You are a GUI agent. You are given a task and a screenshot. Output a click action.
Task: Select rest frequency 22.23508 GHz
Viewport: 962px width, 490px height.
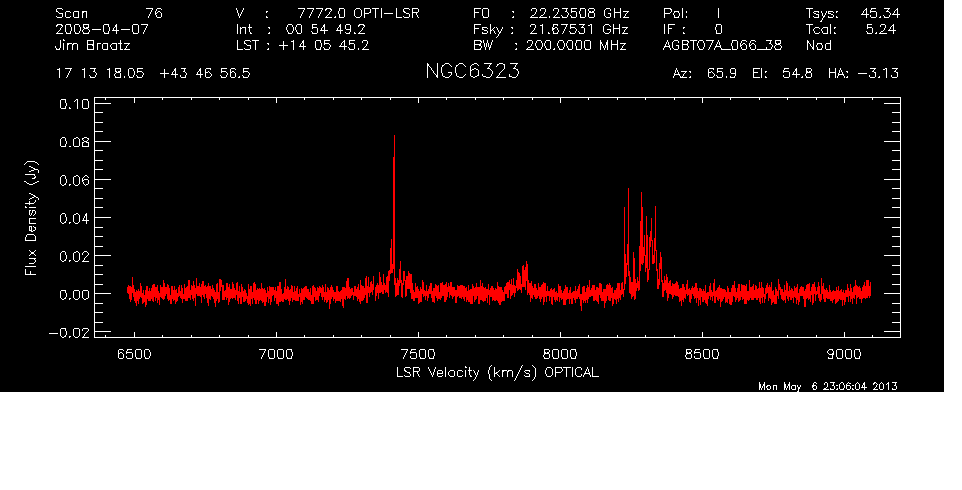click(579, 13)
